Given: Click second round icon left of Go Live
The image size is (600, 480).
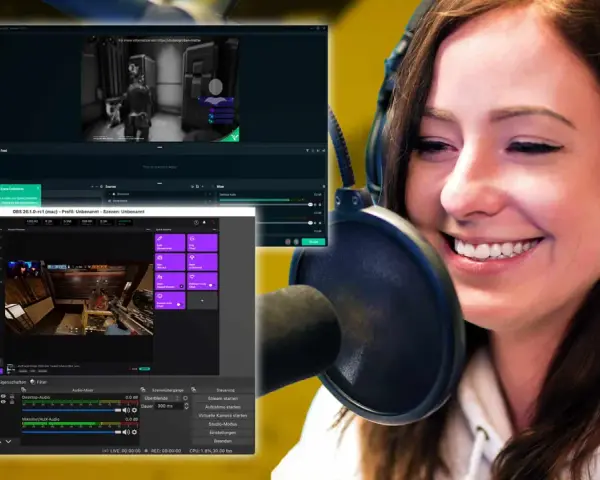Looking at the screenshot, I should tap(296, 242).
